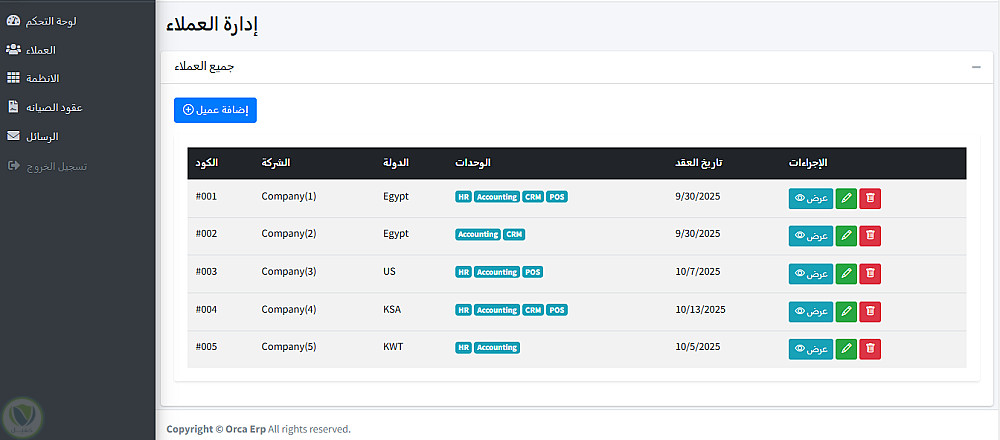The width and height of the screenshot is (1000, 440).
Task: Open the العملاء customers menu item
Action: pos(40,49)
